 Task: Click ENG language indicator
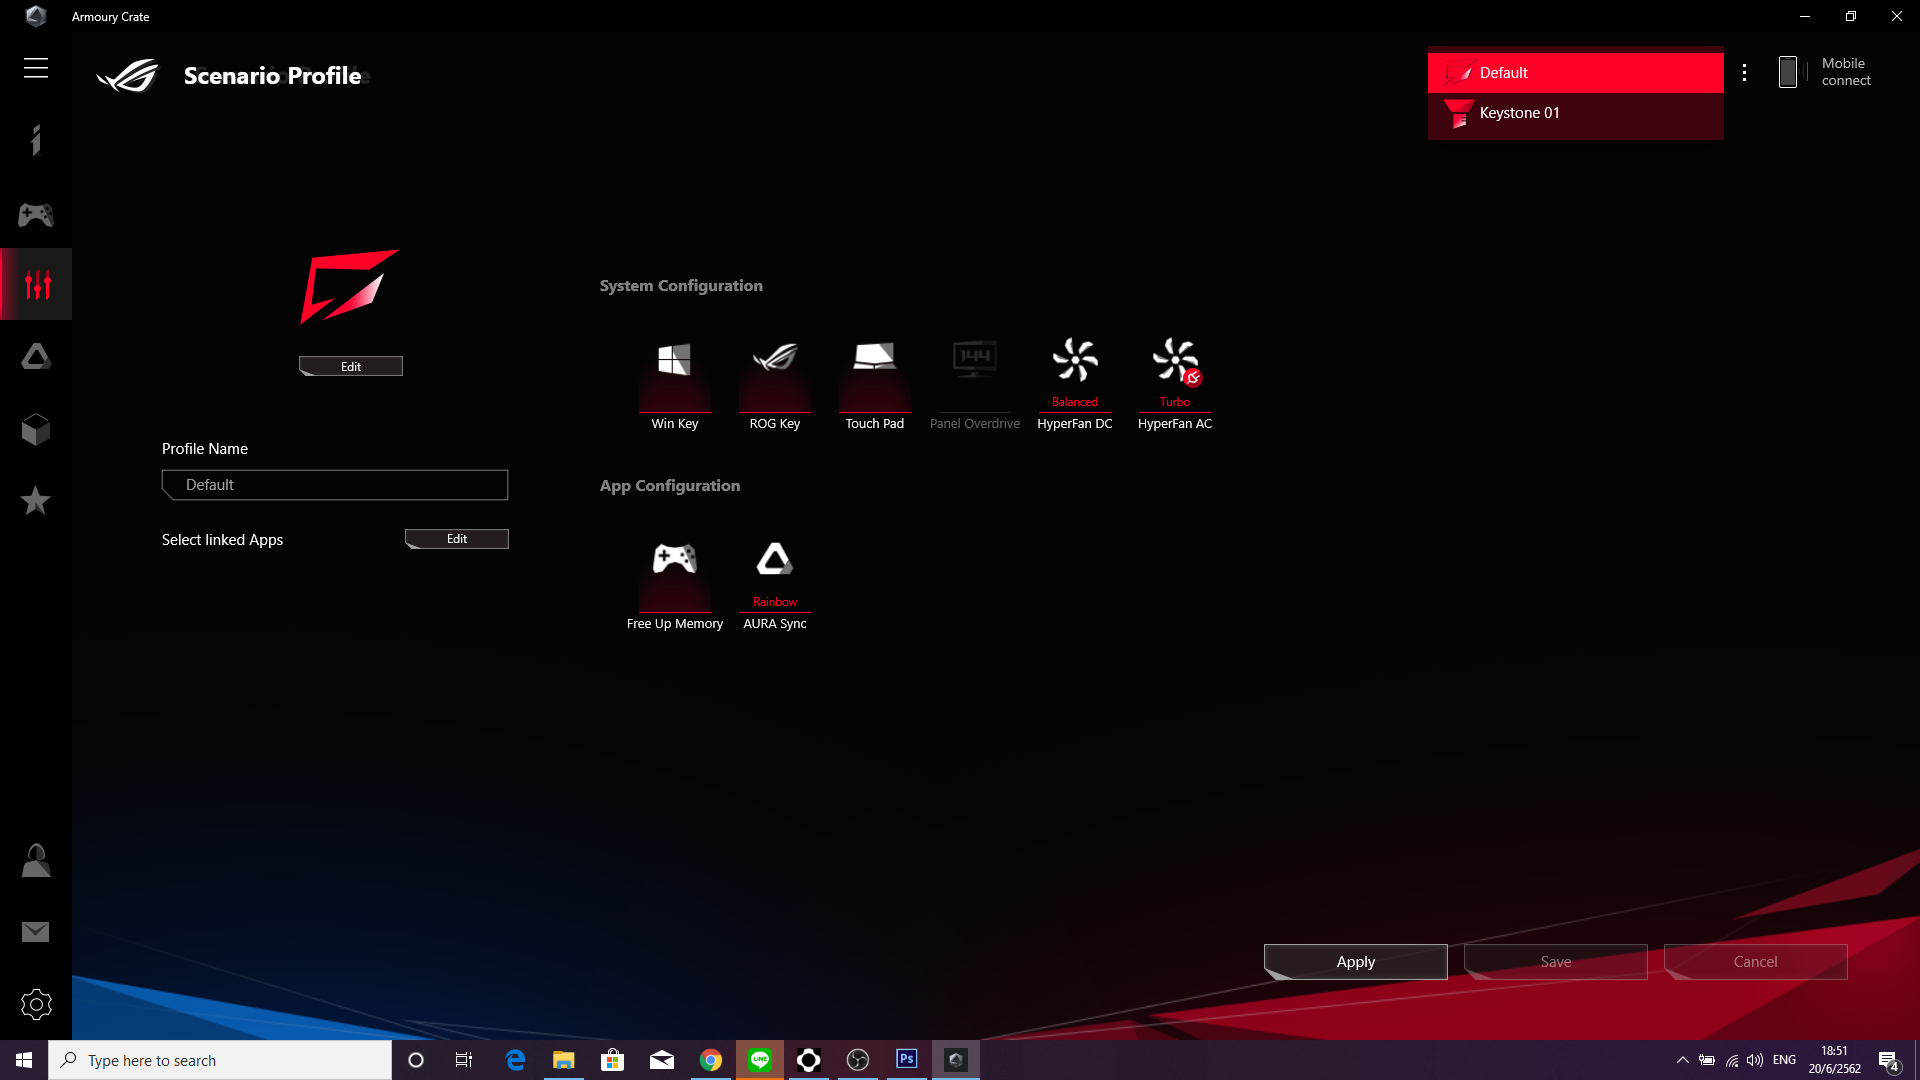click(x=1785, y=1060)
